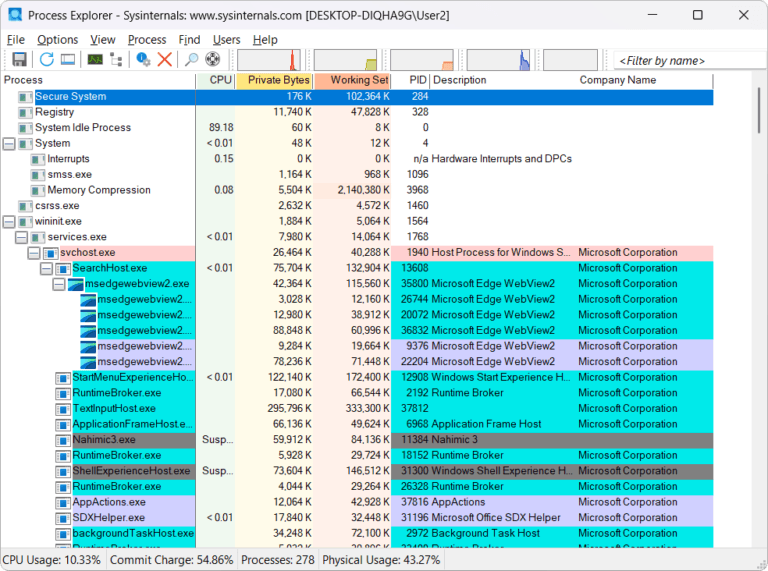Select the Memory Compression process
Image resolution: width=768 pixels, height=571 pixels.
tap(357, 190)
